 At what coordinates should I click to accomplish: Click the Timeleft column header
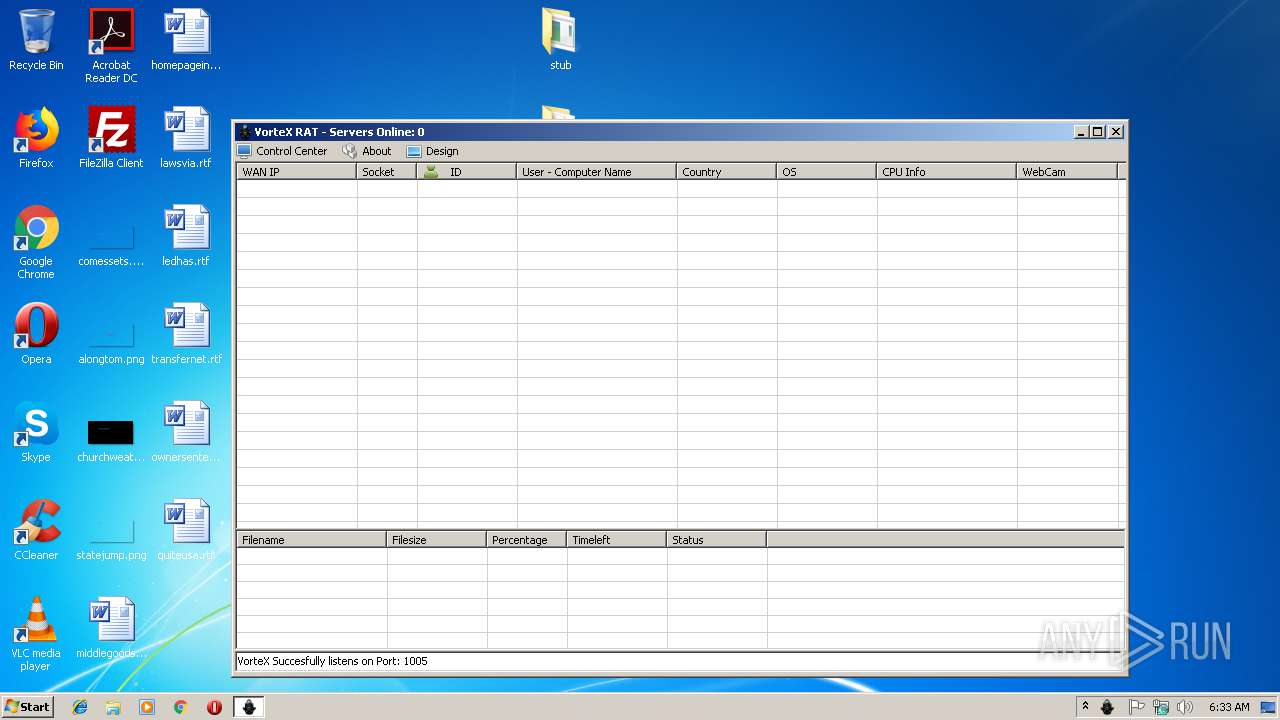tap(617, 540)
